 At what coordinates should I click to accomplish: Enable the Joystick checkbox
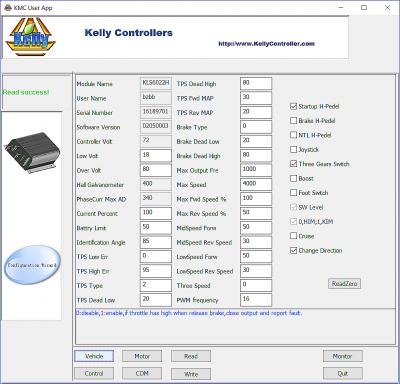point(293,149)
